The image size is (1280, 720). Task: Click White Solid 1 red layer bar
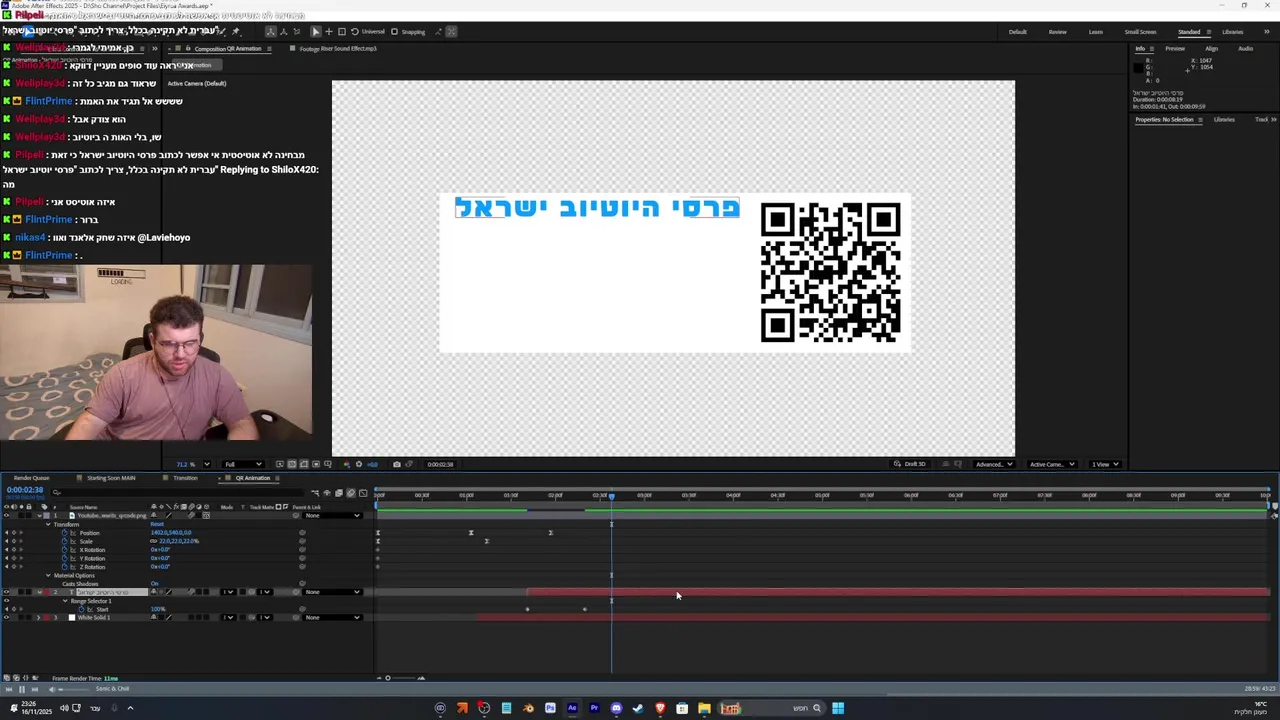pyautogui.click(x=872, y=617)
